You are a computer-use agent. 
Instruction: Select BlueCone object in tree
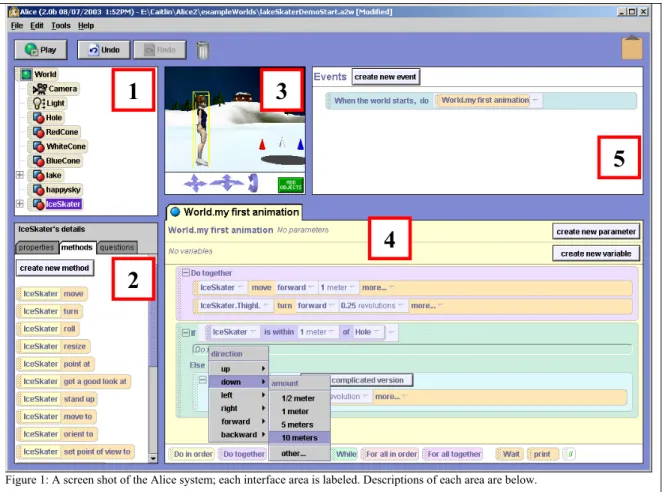pos(56,161)
